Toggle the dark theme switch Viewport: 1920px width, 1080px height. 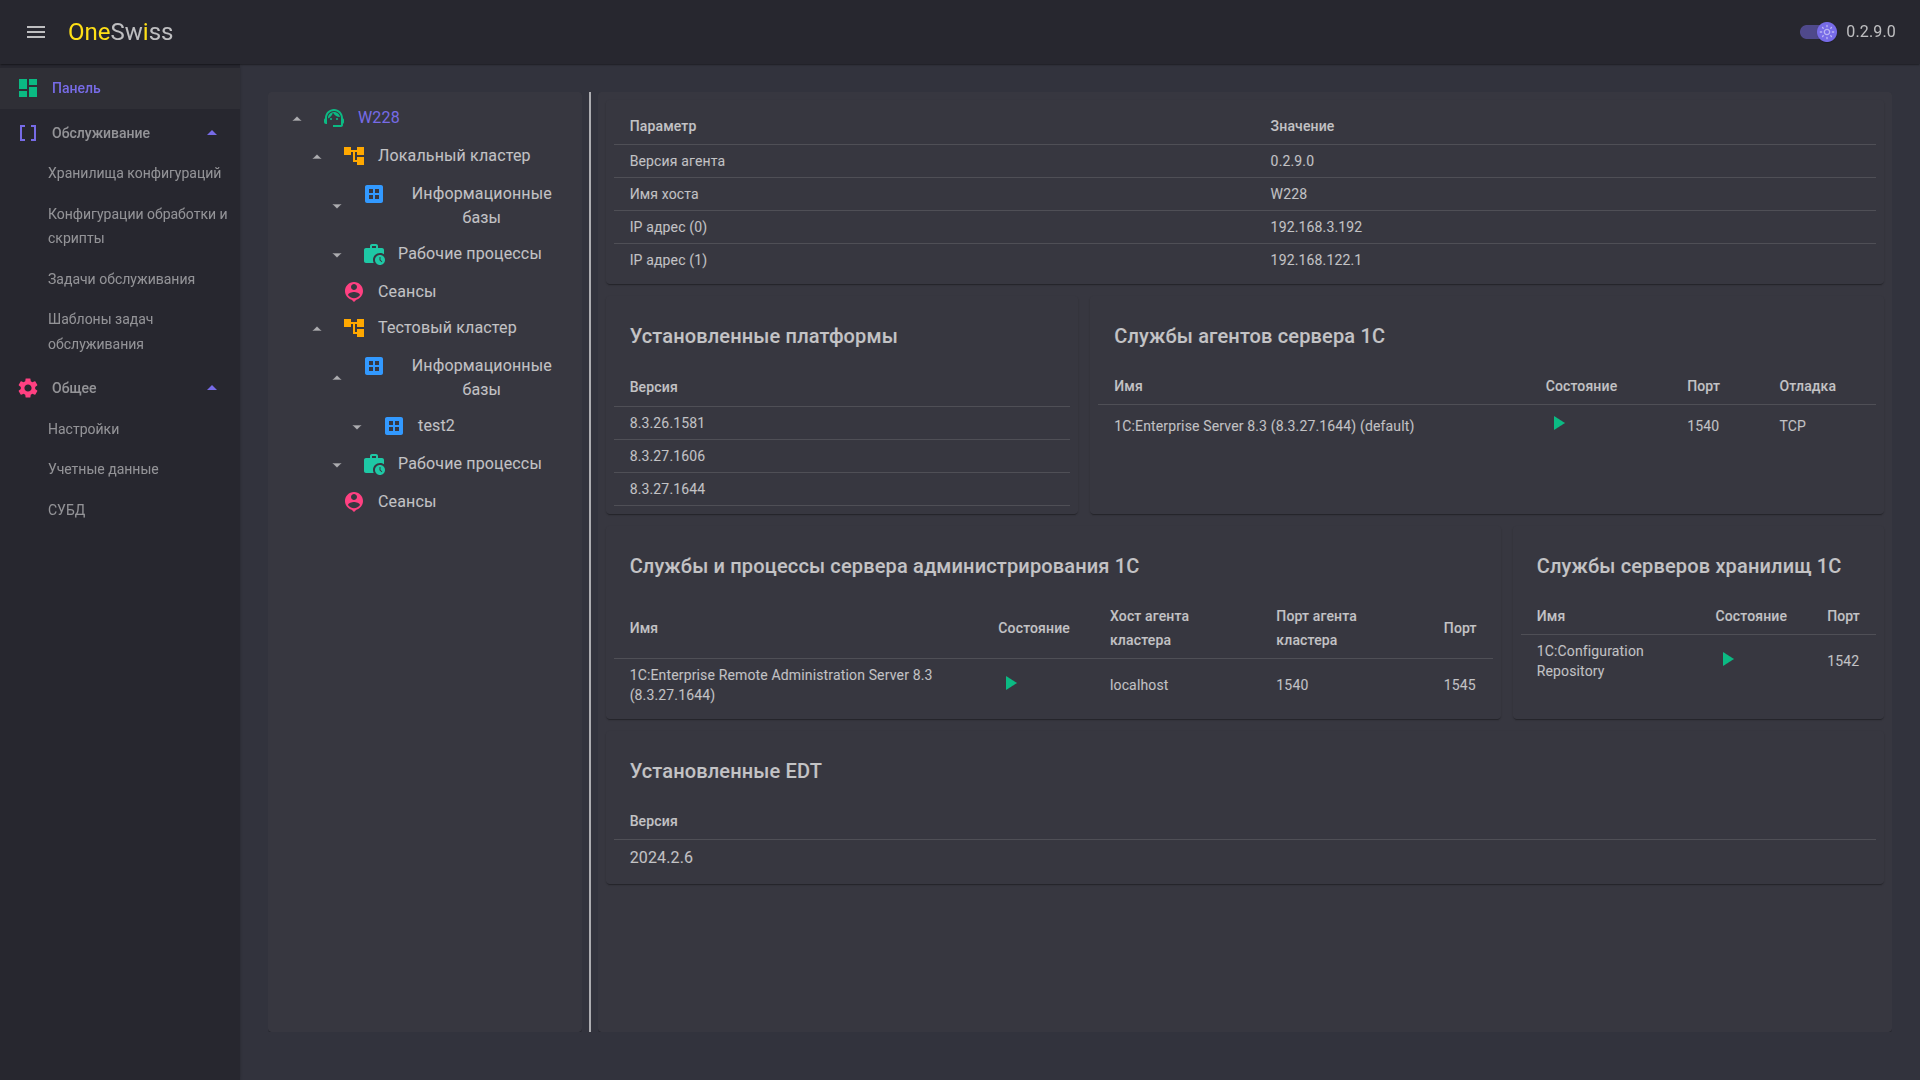1818,32
